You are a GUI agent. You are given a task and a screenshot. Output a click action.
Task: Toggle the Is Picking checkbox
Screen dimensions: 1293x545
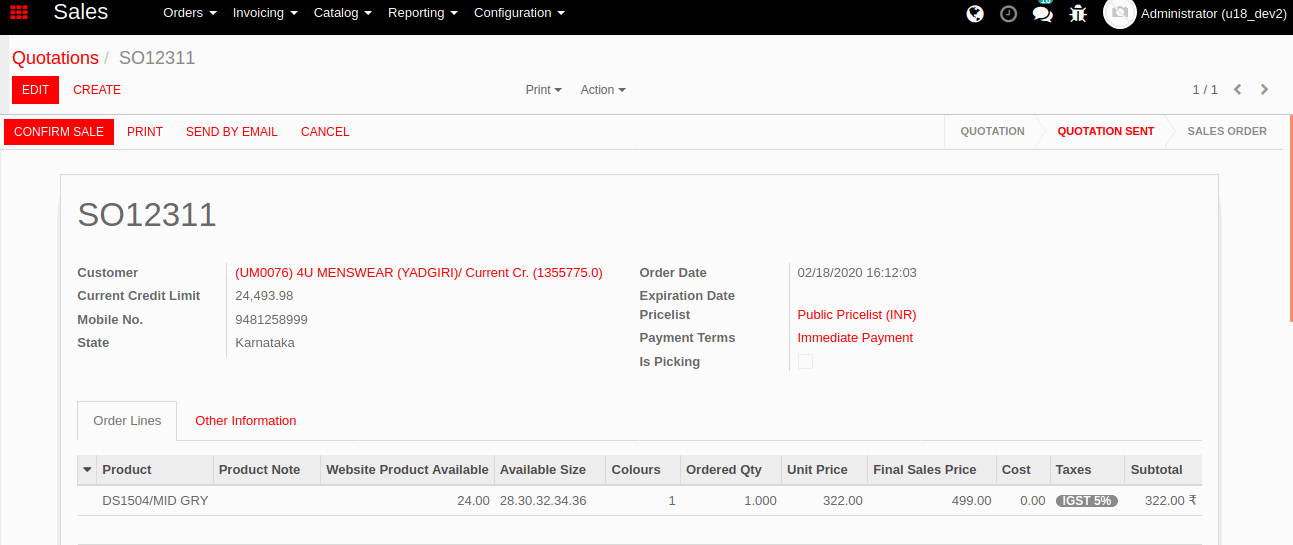805,362
